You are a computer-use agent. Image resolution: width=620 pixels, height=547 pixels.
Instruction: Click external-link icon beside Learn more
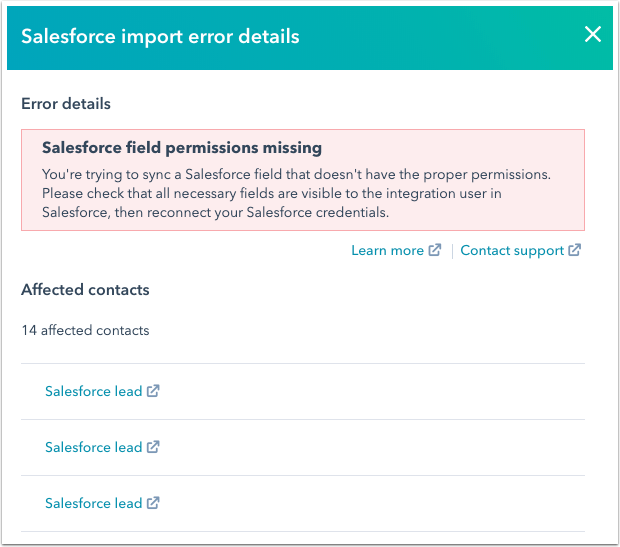[x=435, y=251]
